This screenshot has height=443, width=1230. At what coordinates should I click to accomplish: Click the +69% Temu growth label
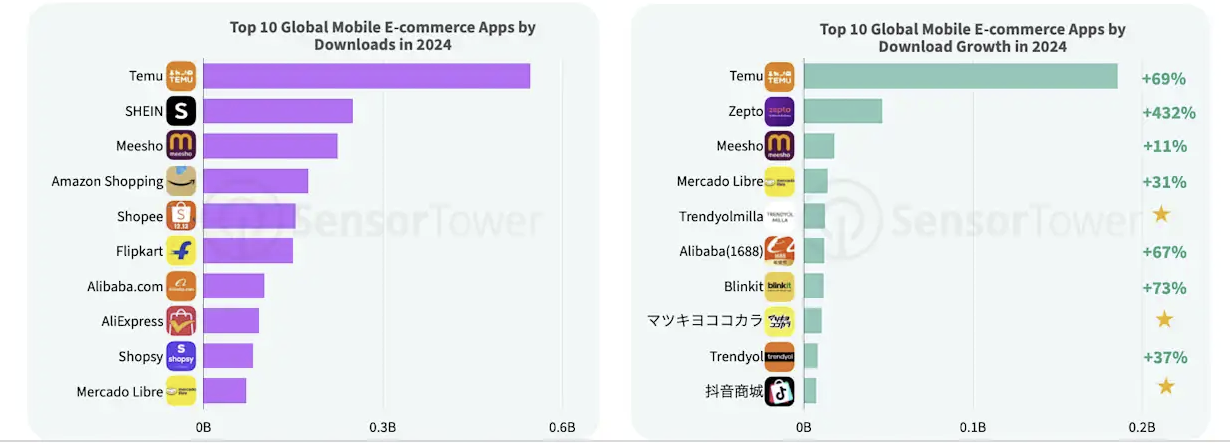point(1164,78)
